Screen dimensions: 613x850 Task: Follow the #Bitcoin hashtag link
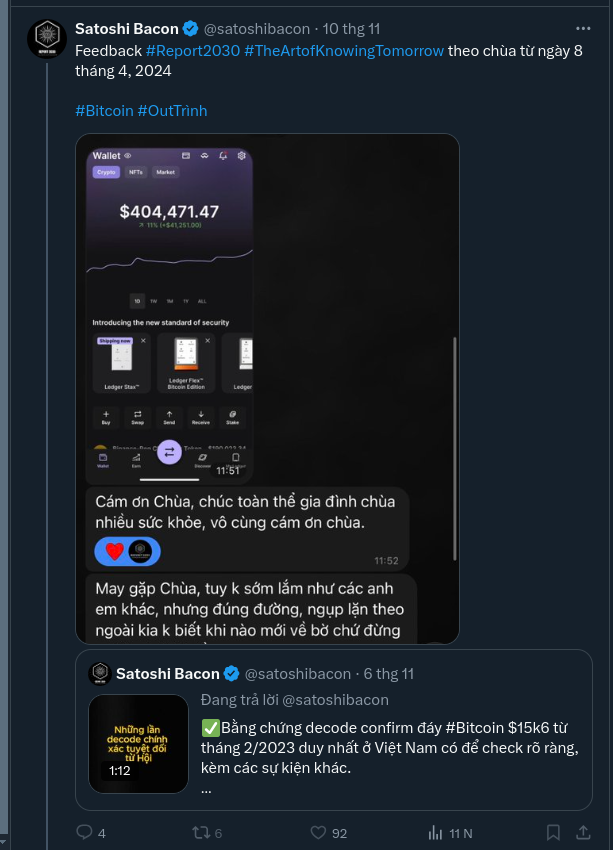point(104,111)
